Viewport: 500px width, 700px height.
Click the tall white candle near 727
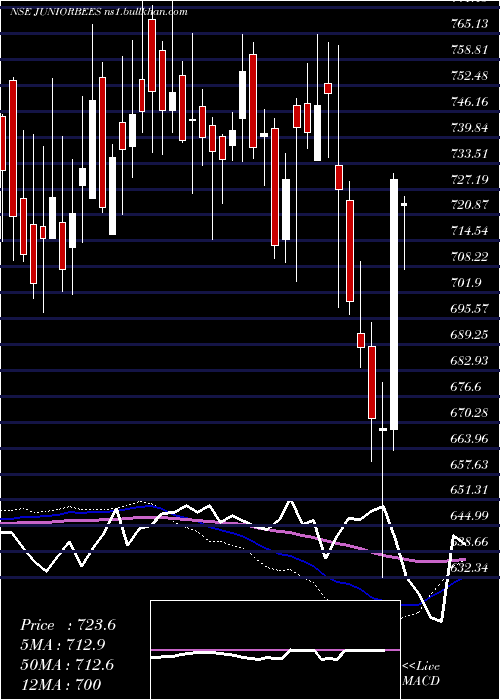[x=394, y=304]
